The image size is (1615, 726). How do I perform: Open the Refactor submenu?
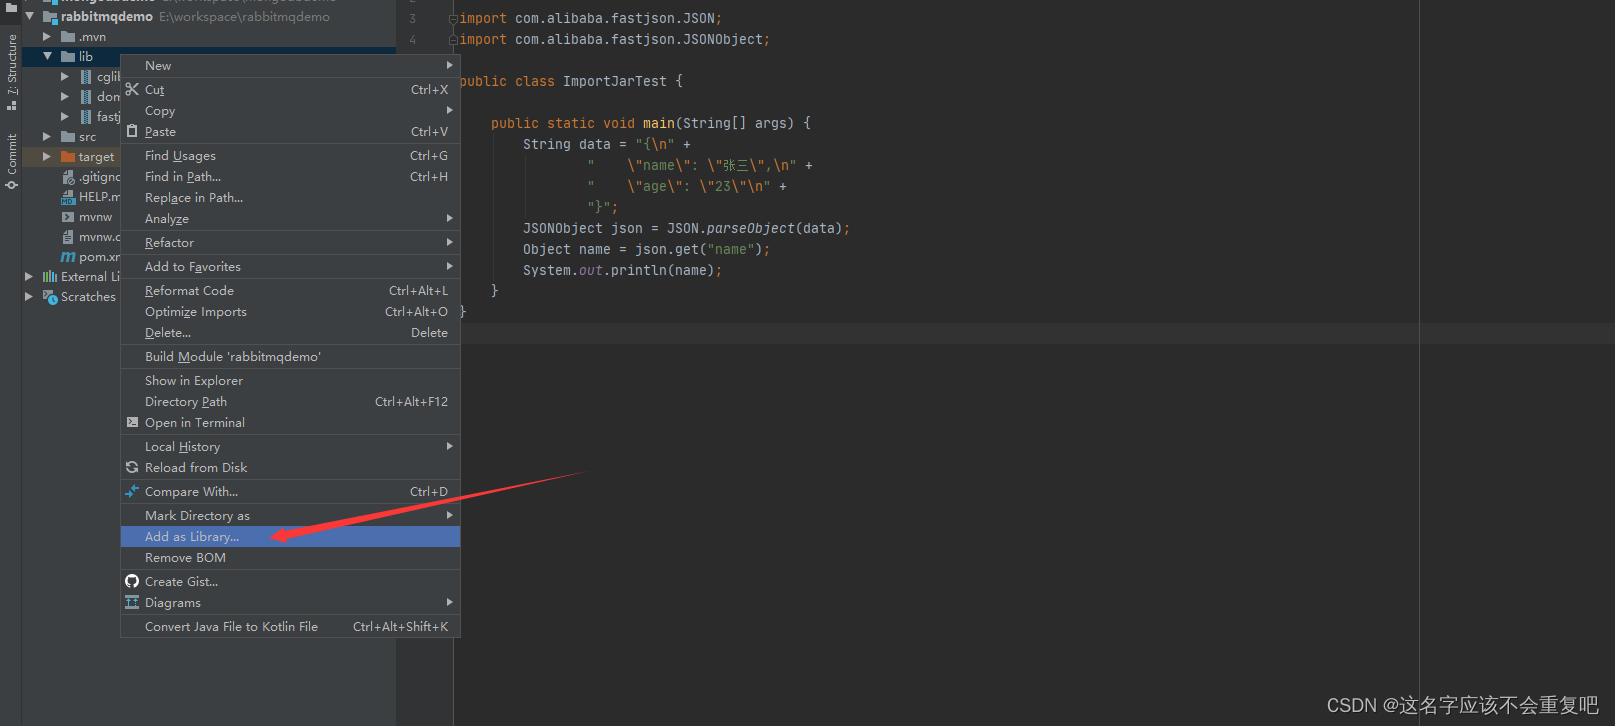coord(290,242)
